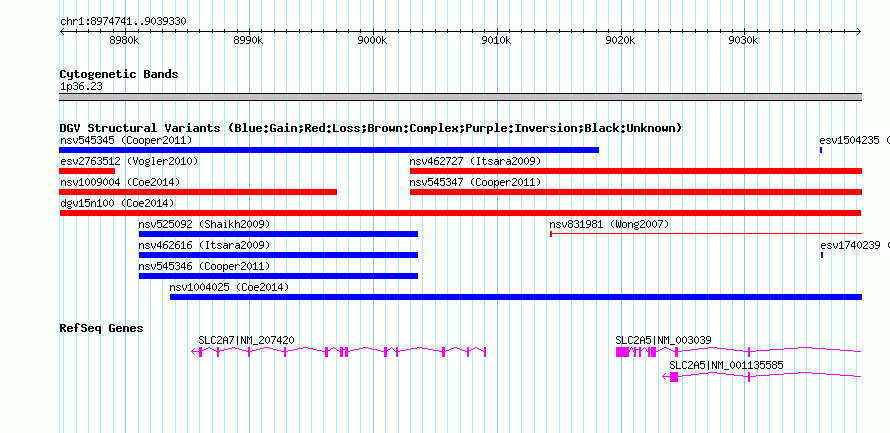Click the 9010k ruler position
Screen dimensions: 890x433
(497, 41)
